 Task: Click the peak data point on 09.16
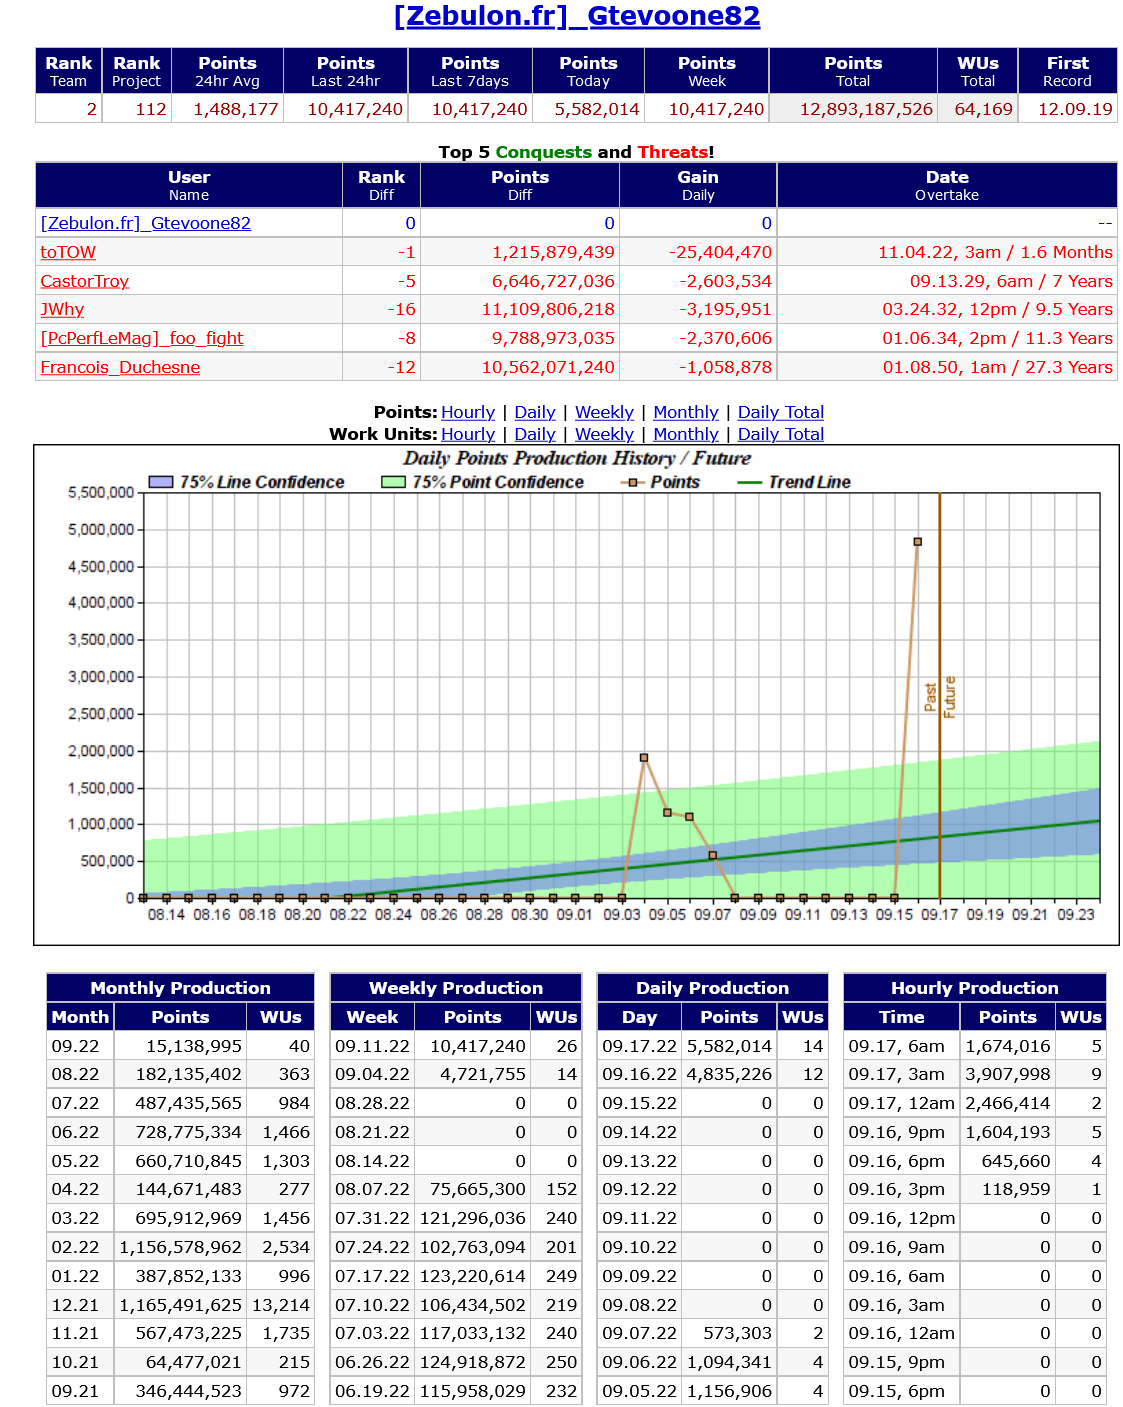click(x=917, y=542)
